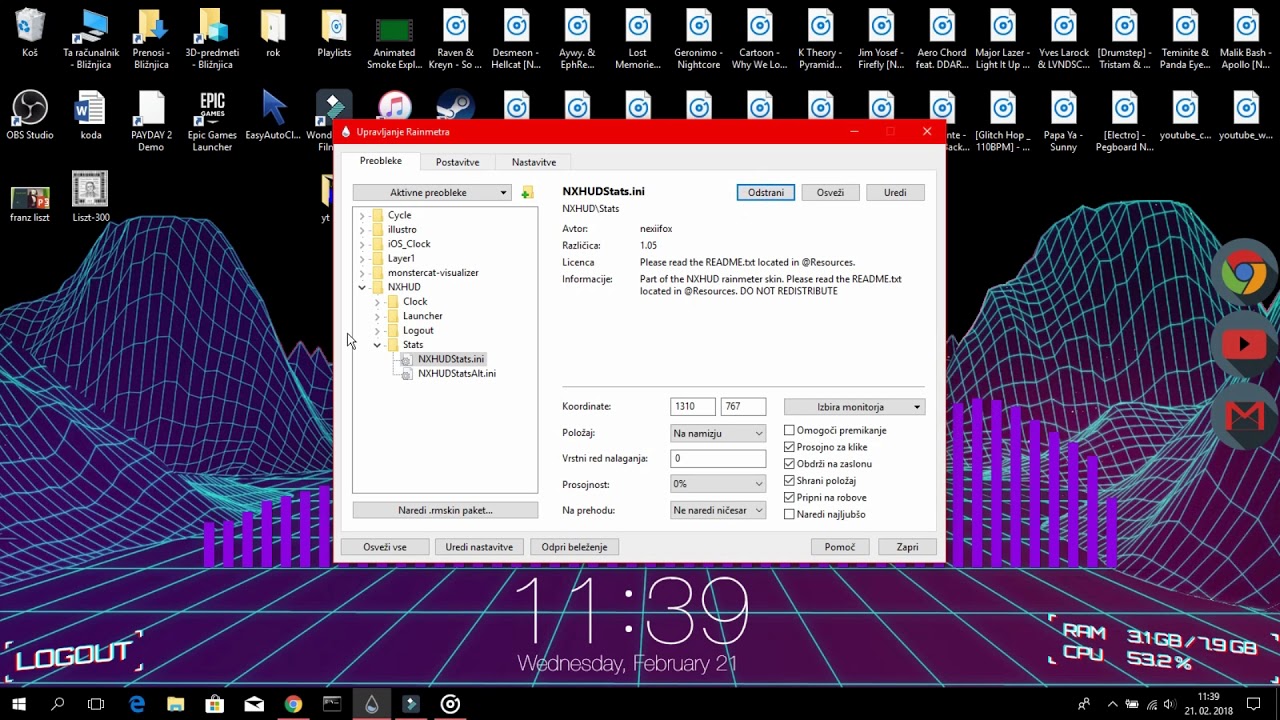The height and width of the screenshot is (720, 1280).
Task: Open the Izbira monitorja dropdown
Action: (x=854, y=407)
